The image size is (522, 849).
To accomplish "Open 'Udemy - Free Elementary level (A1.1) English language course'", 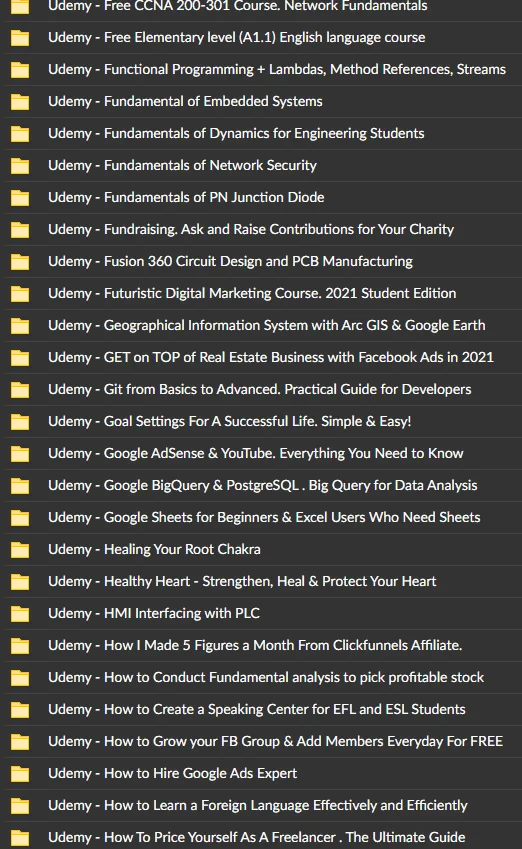I will pos(237,37).
